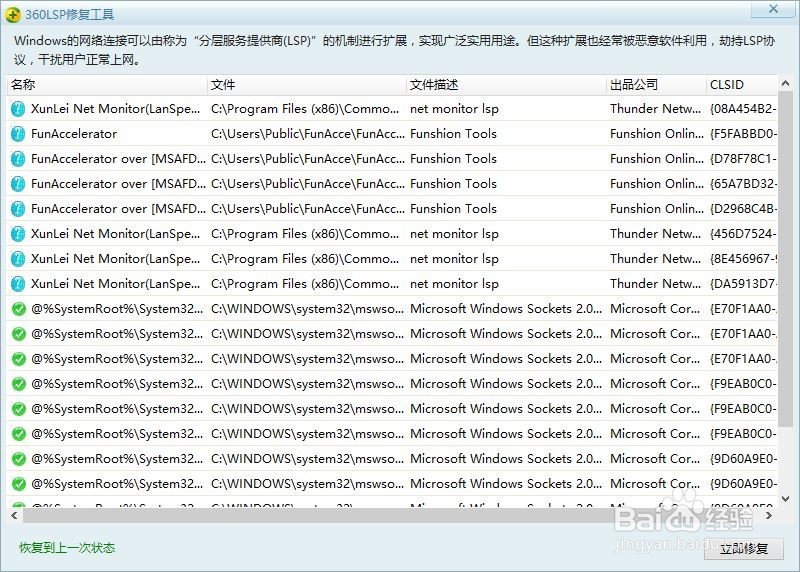The width and height of the screenshot is (800, 572).
Task: Select the CLSID cell {D78F78C1-
Action: pyautogui.click(x=743, y=159)
